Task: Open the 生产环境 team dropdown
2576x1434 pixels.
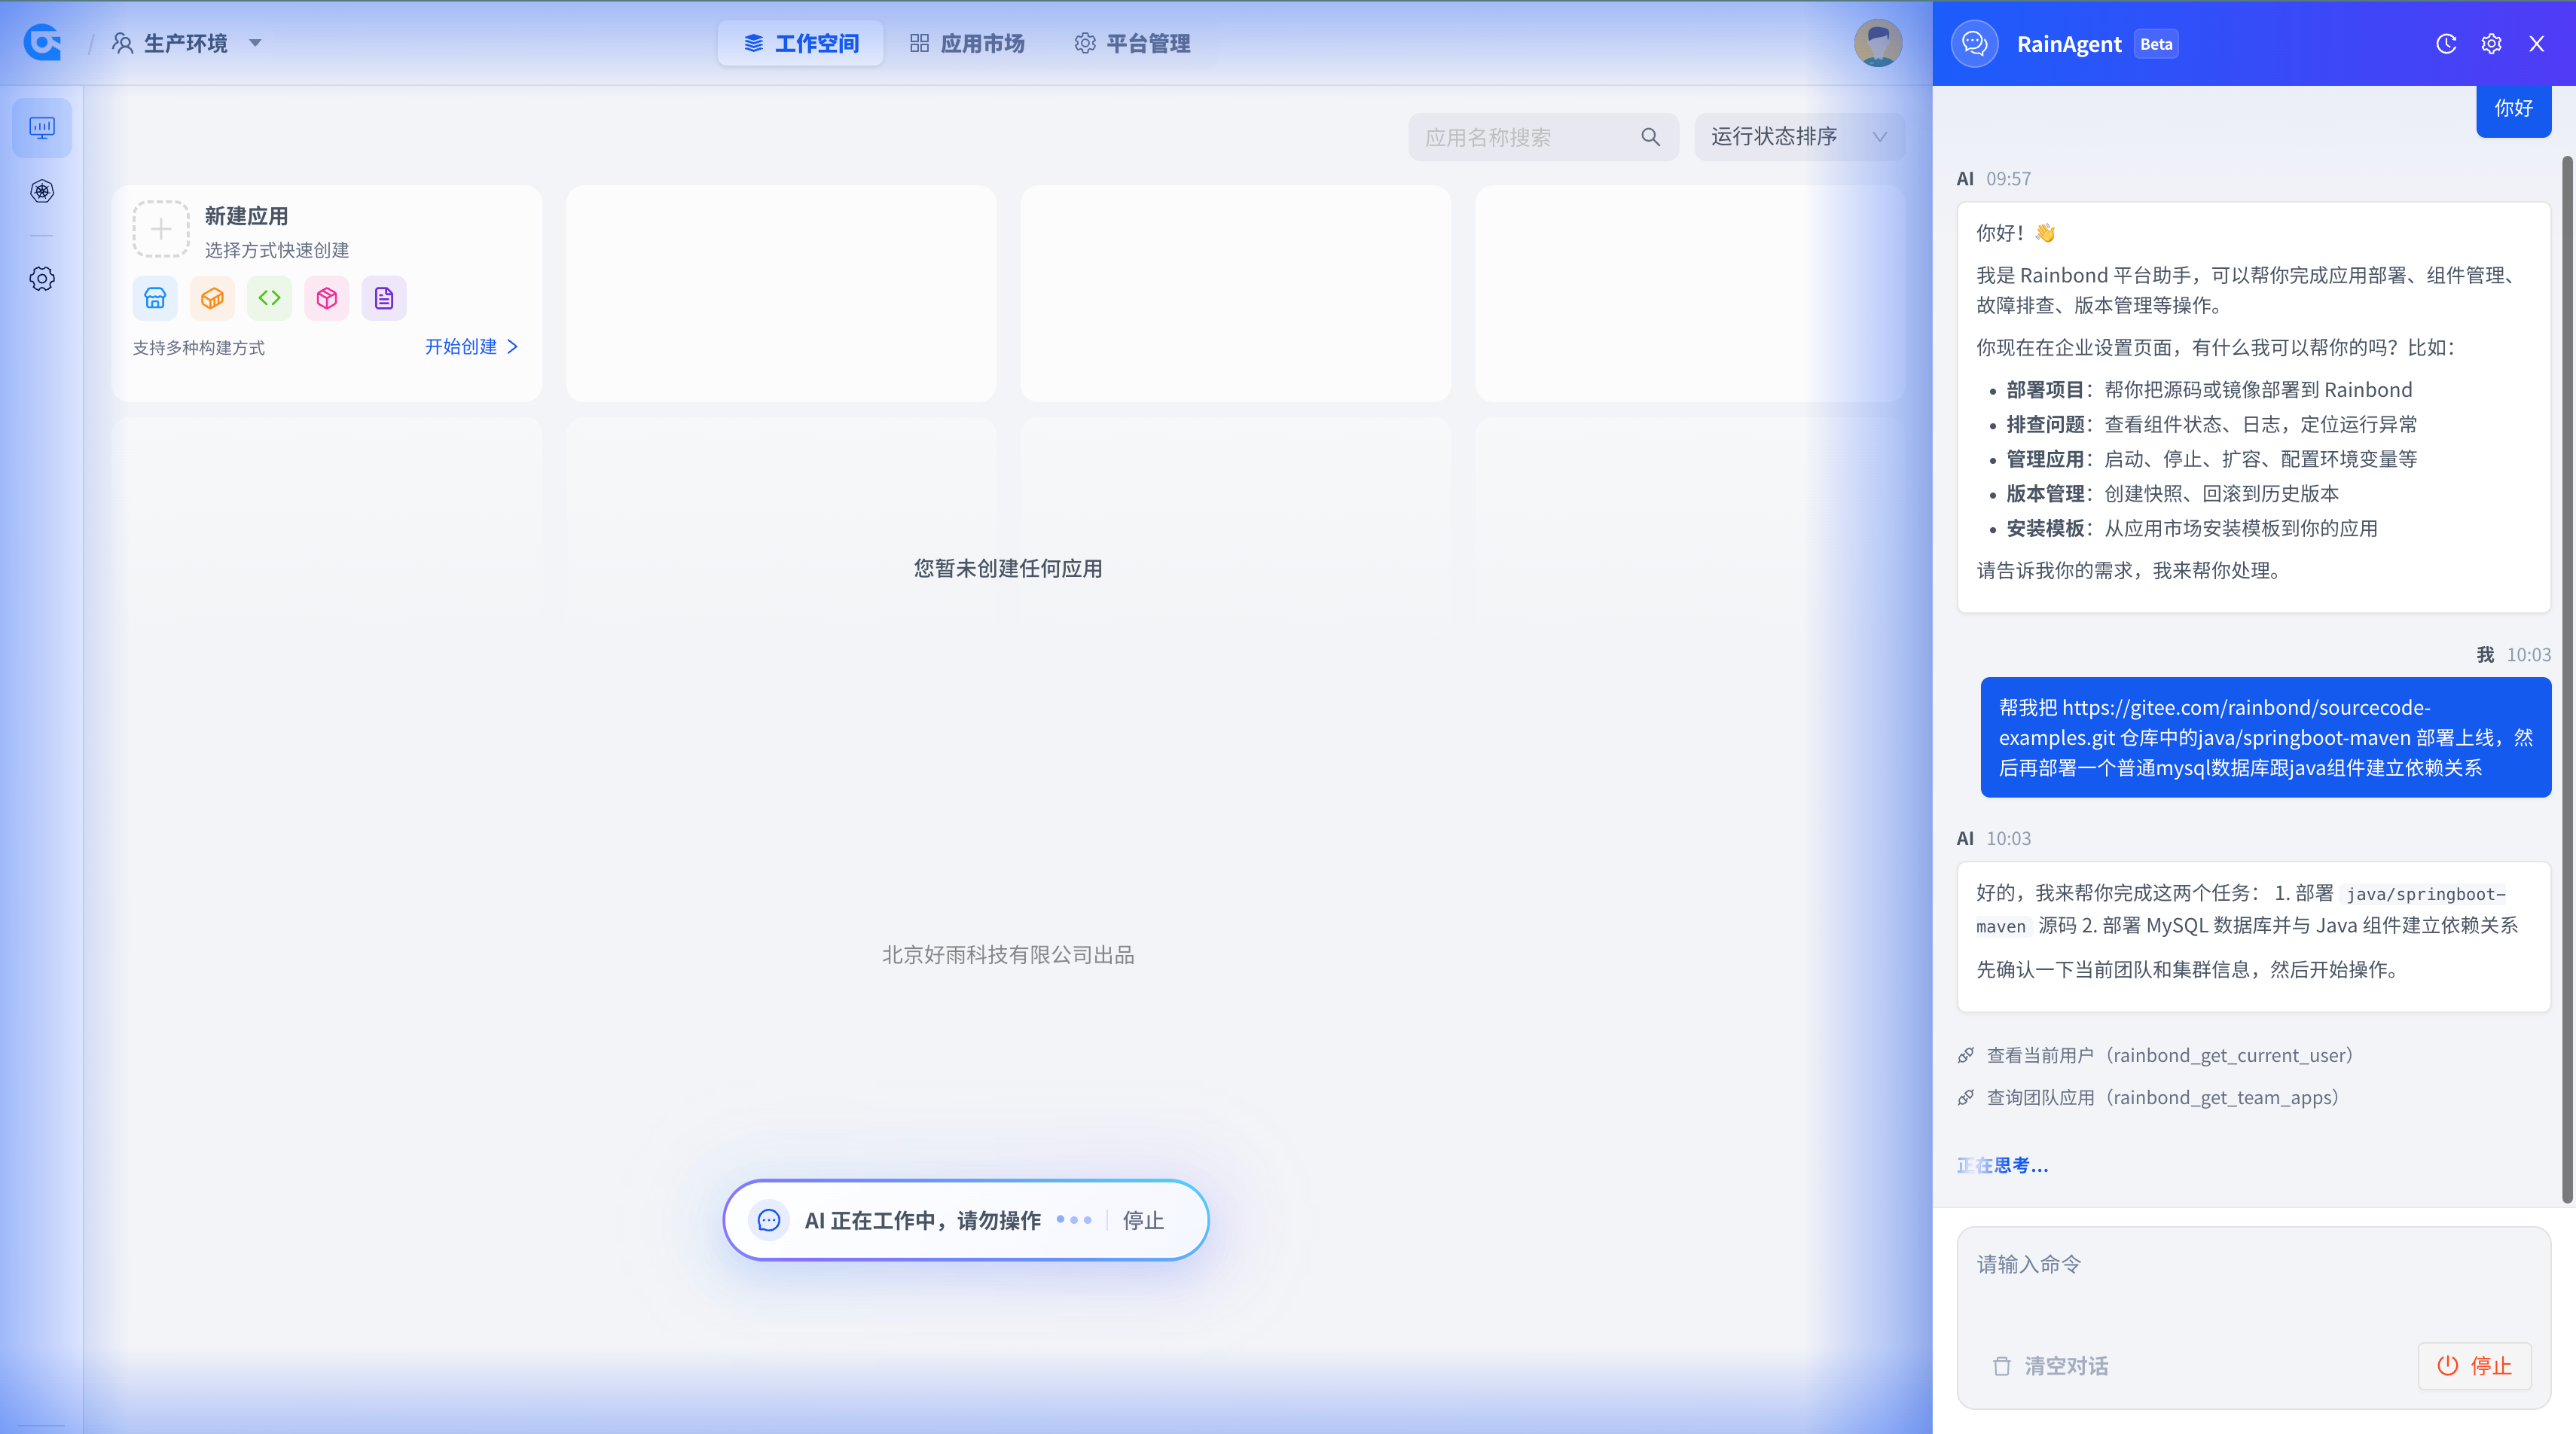Action: [187, 43]
